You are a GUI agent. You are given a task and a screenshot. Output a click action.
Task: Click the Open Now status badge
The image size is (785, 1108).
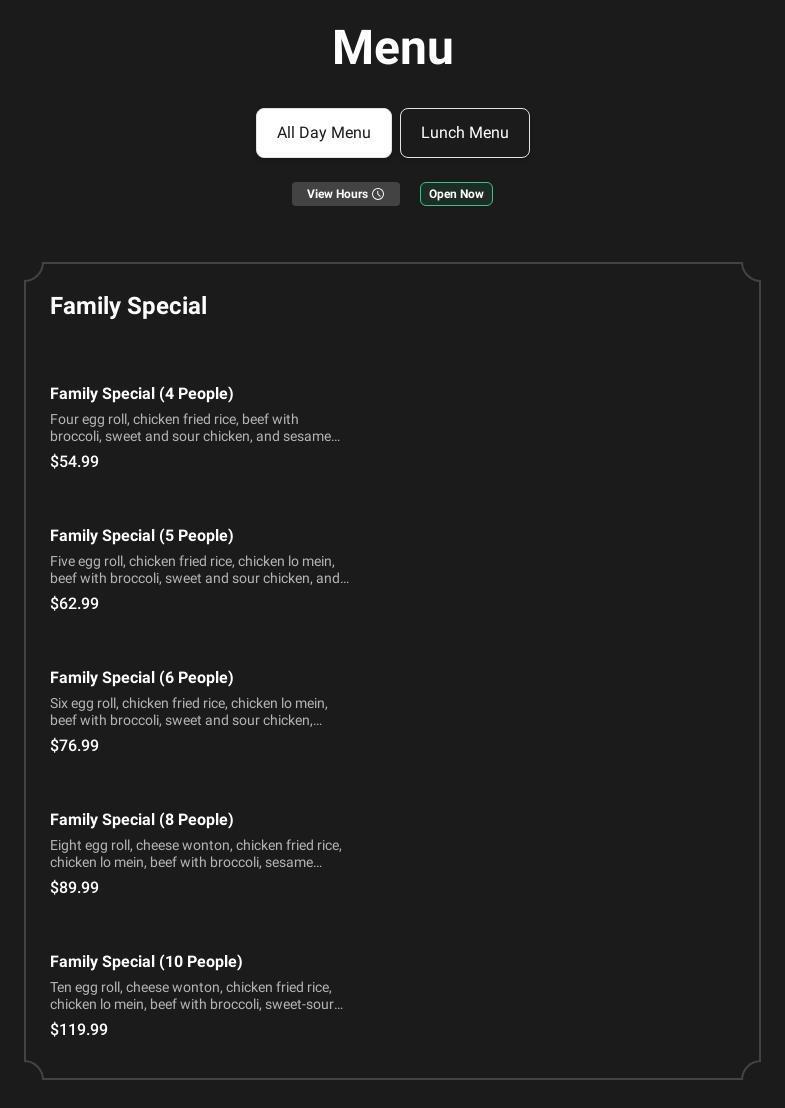(456, 194)
